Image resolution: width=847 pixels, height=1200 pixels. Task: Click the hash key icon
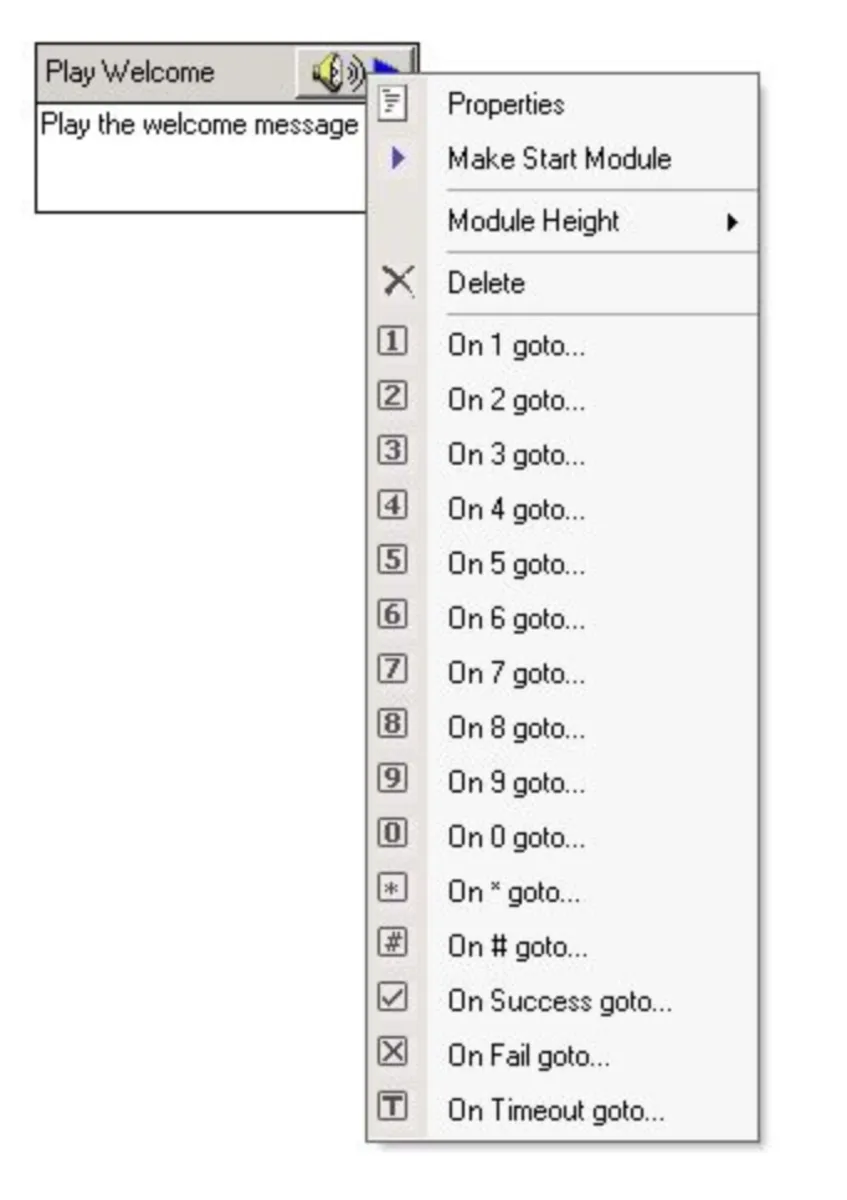click(393, 942)
